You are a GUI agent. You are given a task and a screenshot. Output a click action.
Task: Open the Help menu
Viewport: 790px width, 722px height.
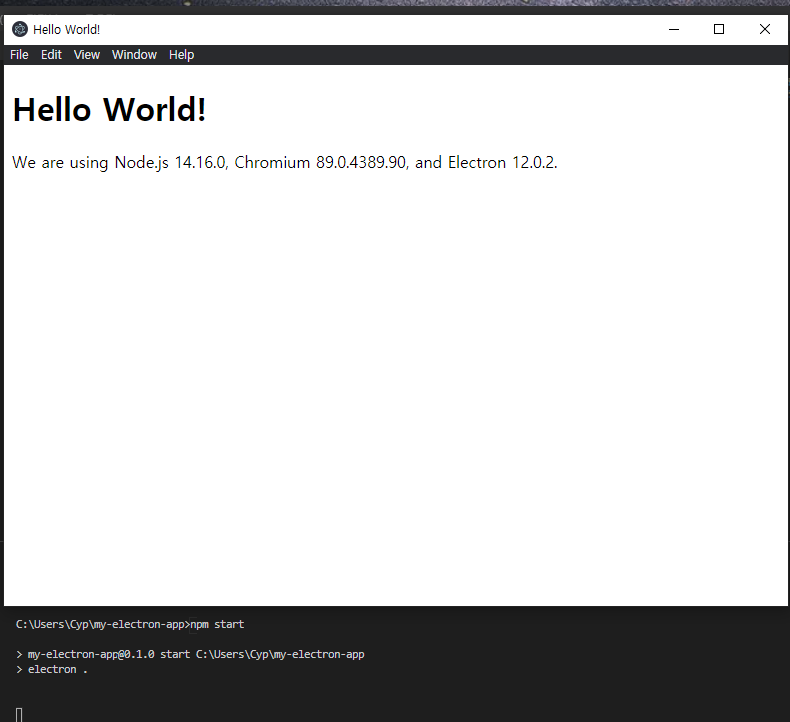coord(181,54)
